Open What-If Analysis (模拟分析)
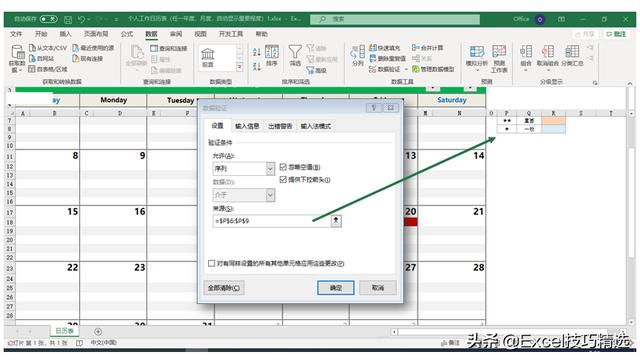Image resolution: width=640 pixels, height=360 pixels. coord(476,59)
